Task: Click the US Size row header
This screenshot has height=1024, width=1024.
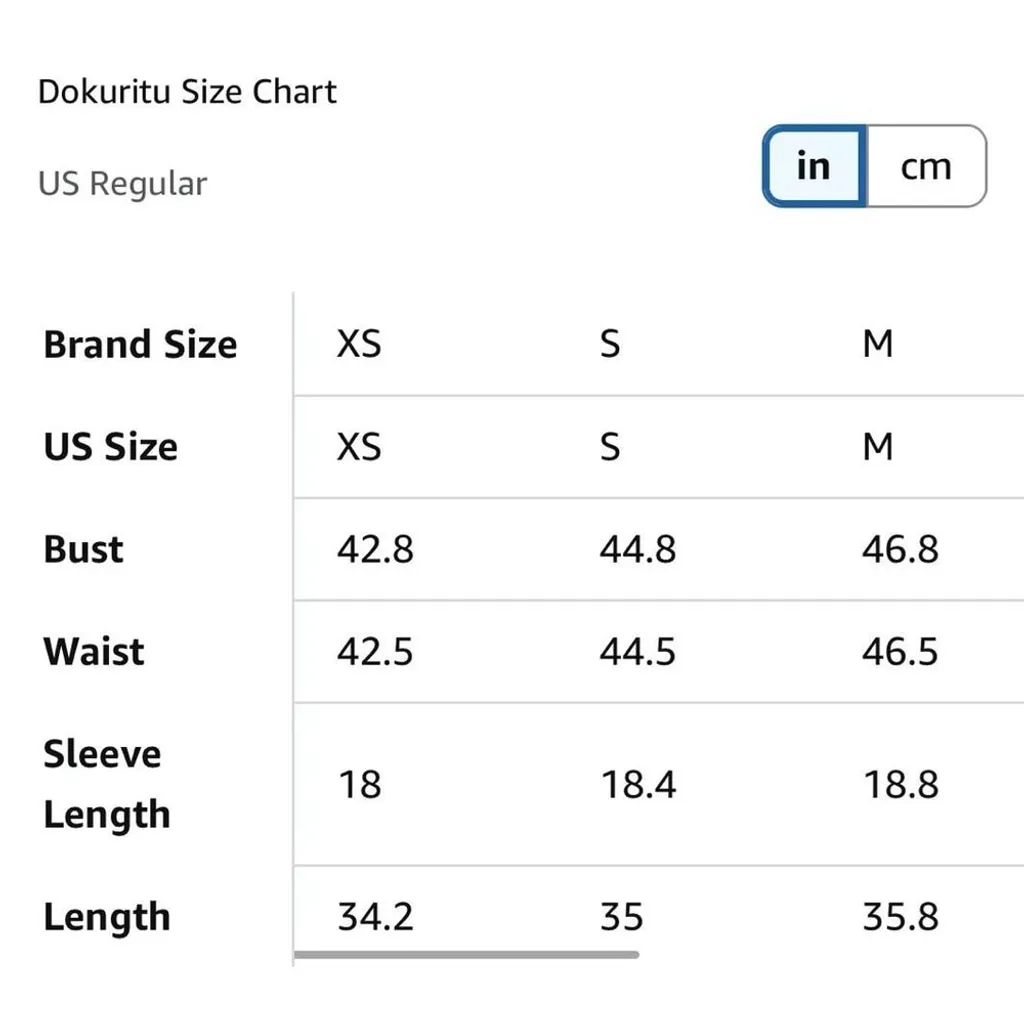Action: pyautogui.click(x=110, y=447)
